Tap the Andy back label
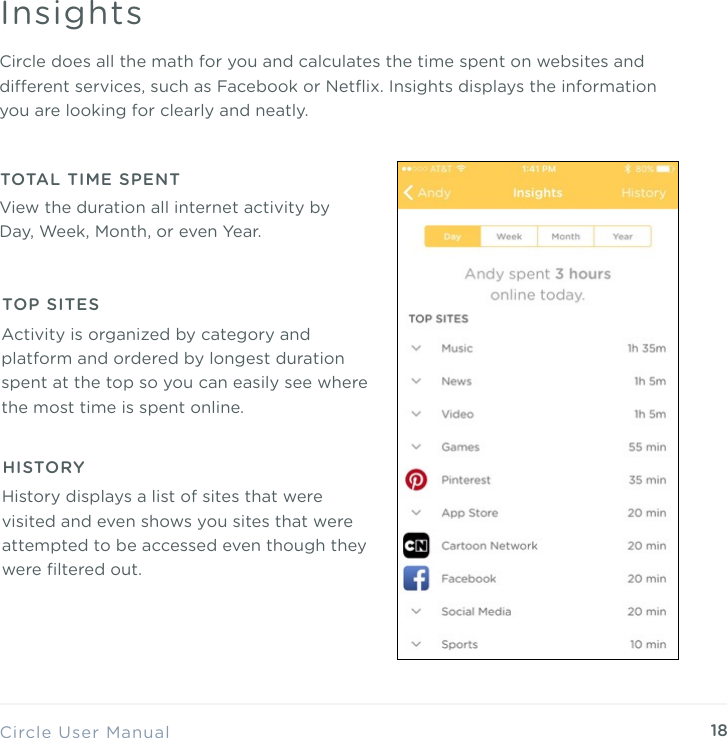 point(434,193)
